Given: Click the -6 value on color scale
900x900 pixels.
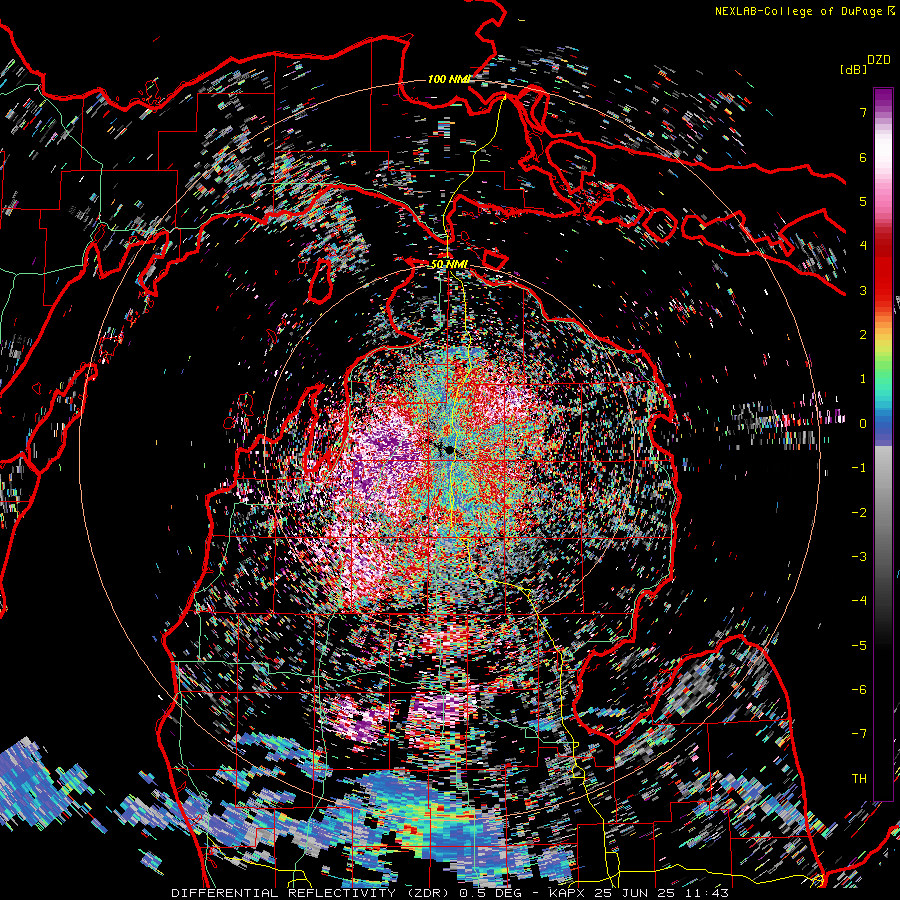Looking at the screenshot, I should tap(859, 689).
